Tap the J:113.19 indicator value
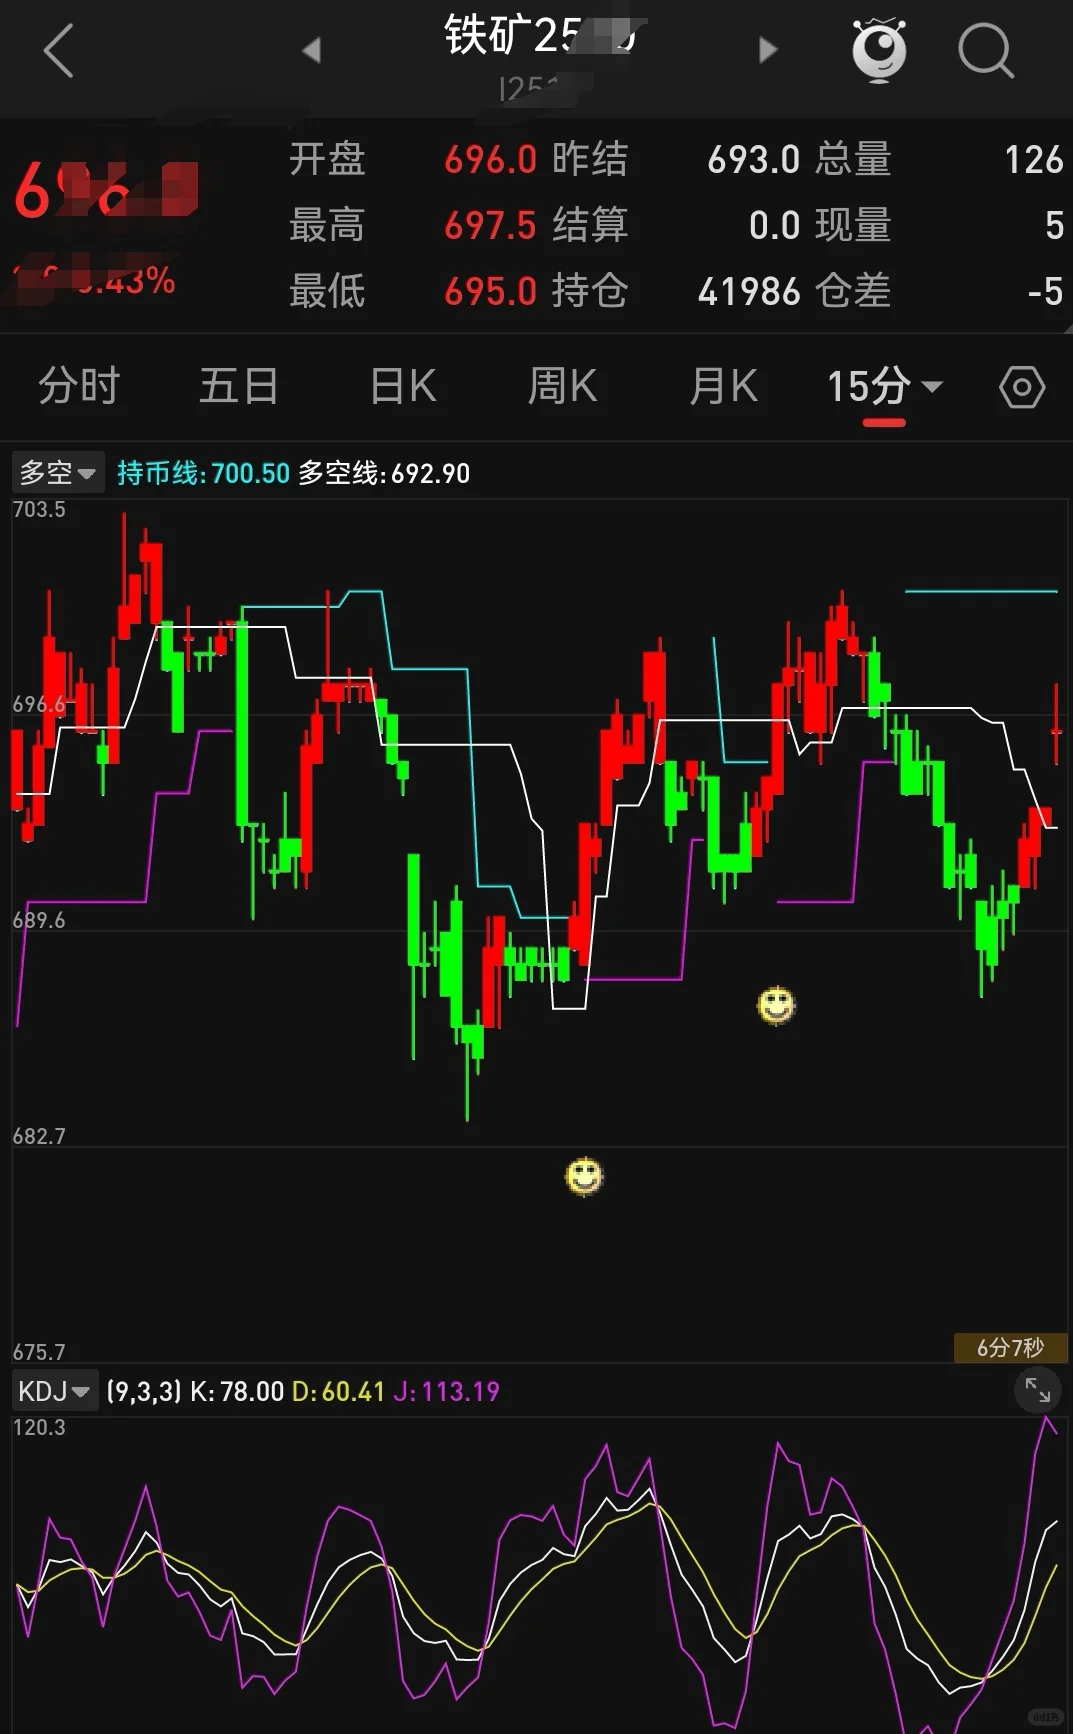The height and width of the screenshot is (1734, 1073). tap(446, 1391)
